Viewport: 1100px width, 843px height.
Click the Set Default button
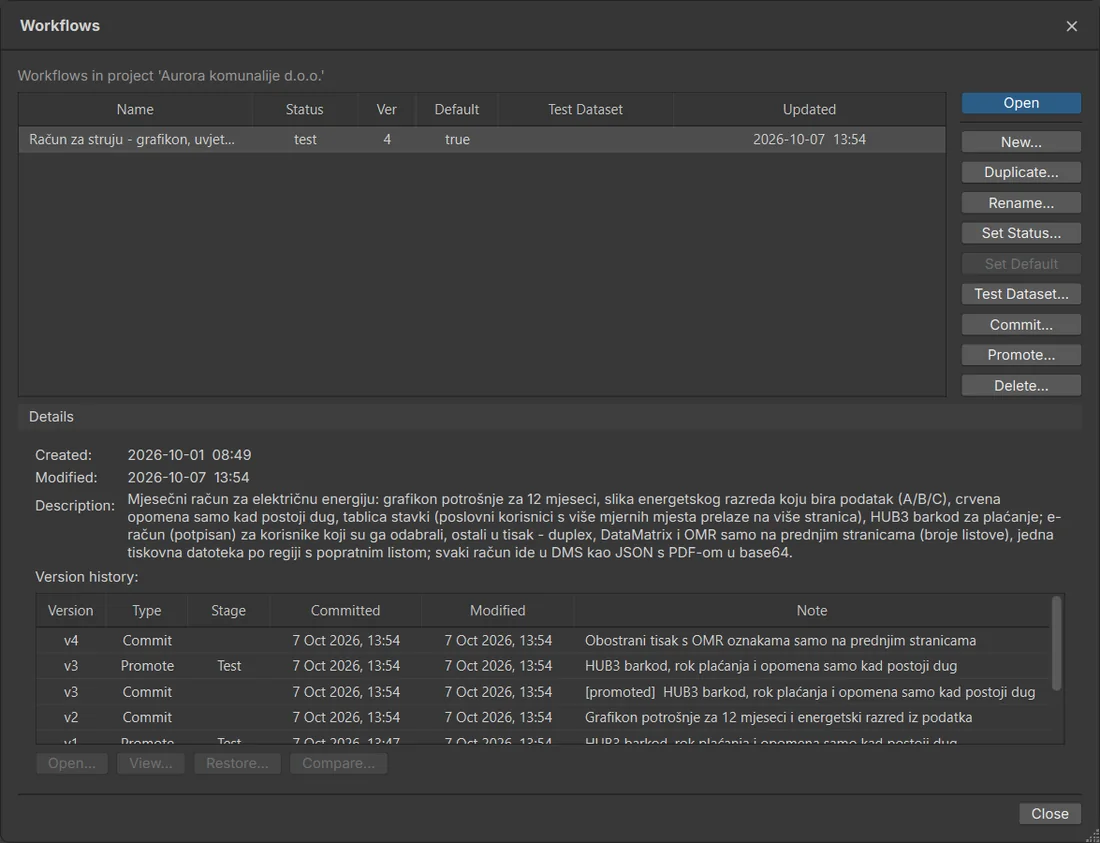click(x=1021, y=264)
